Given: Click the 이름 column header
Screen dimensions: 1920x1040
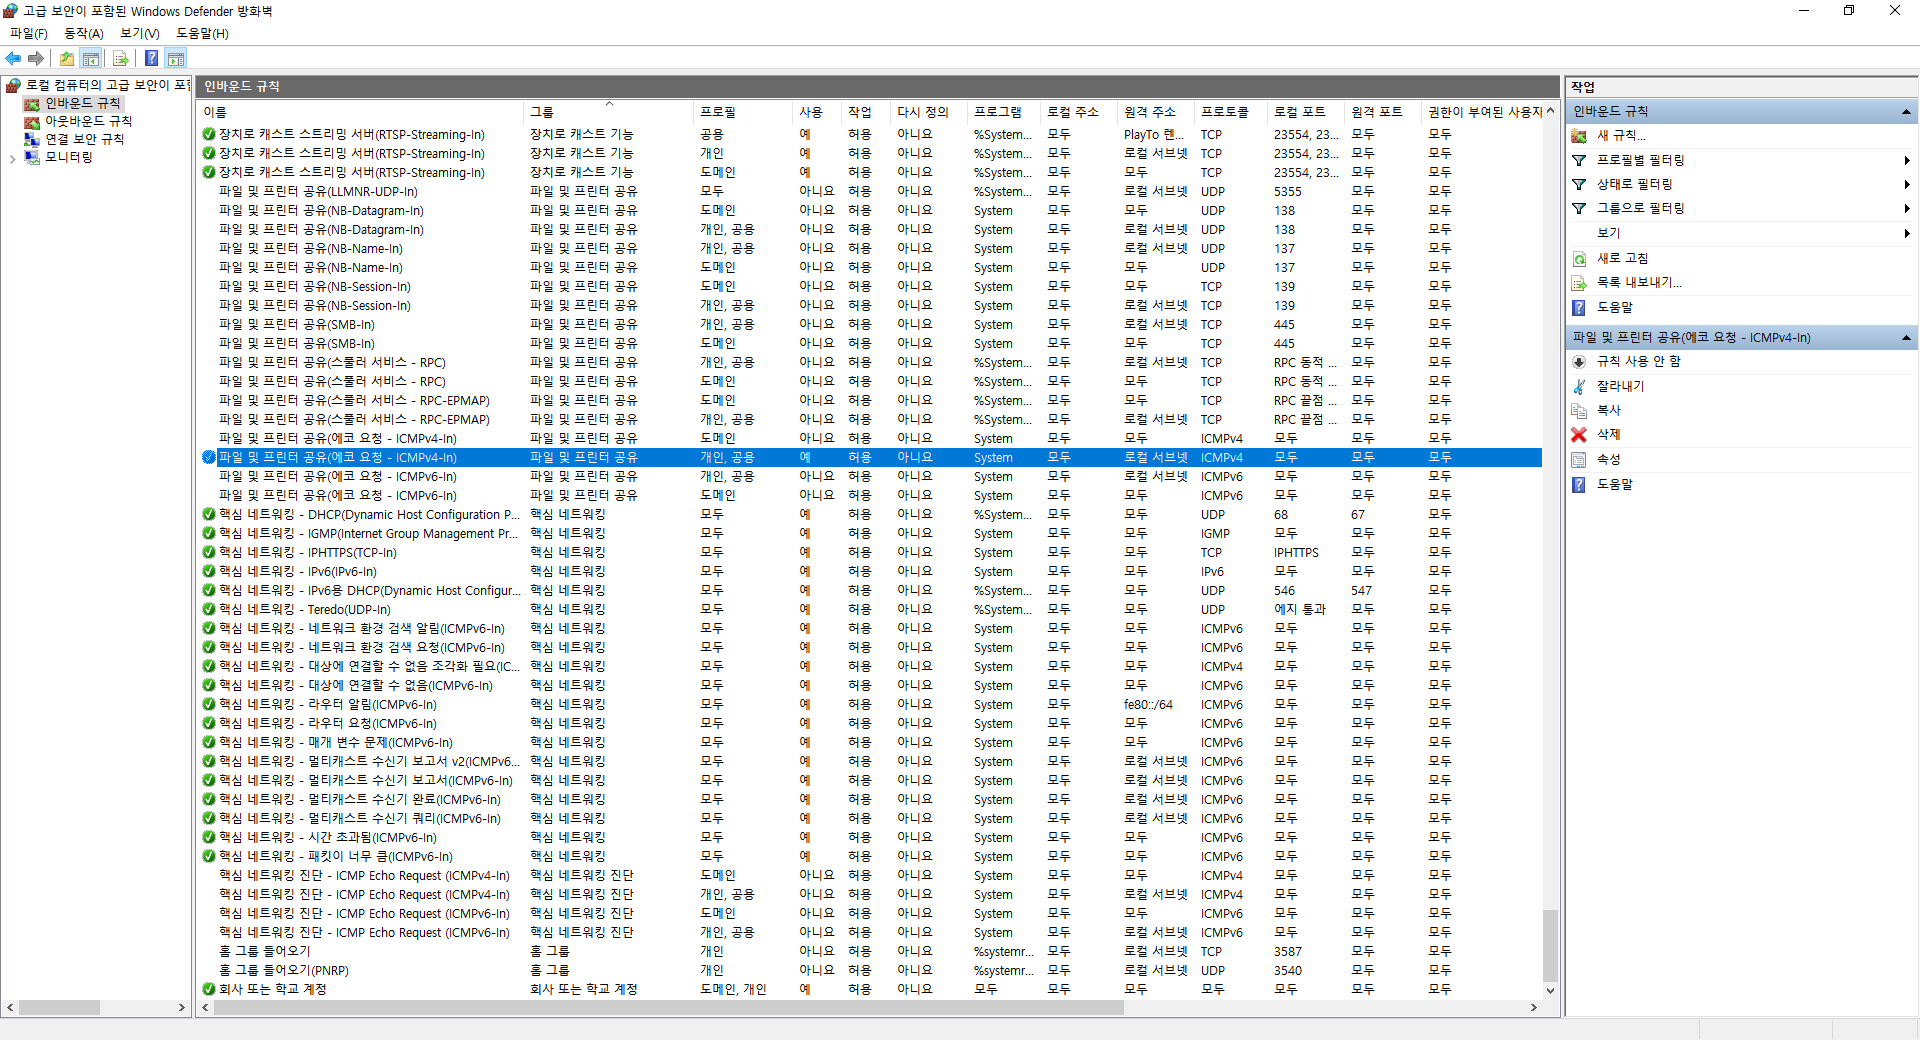Looking at the screenshot, I should (360, 112).
